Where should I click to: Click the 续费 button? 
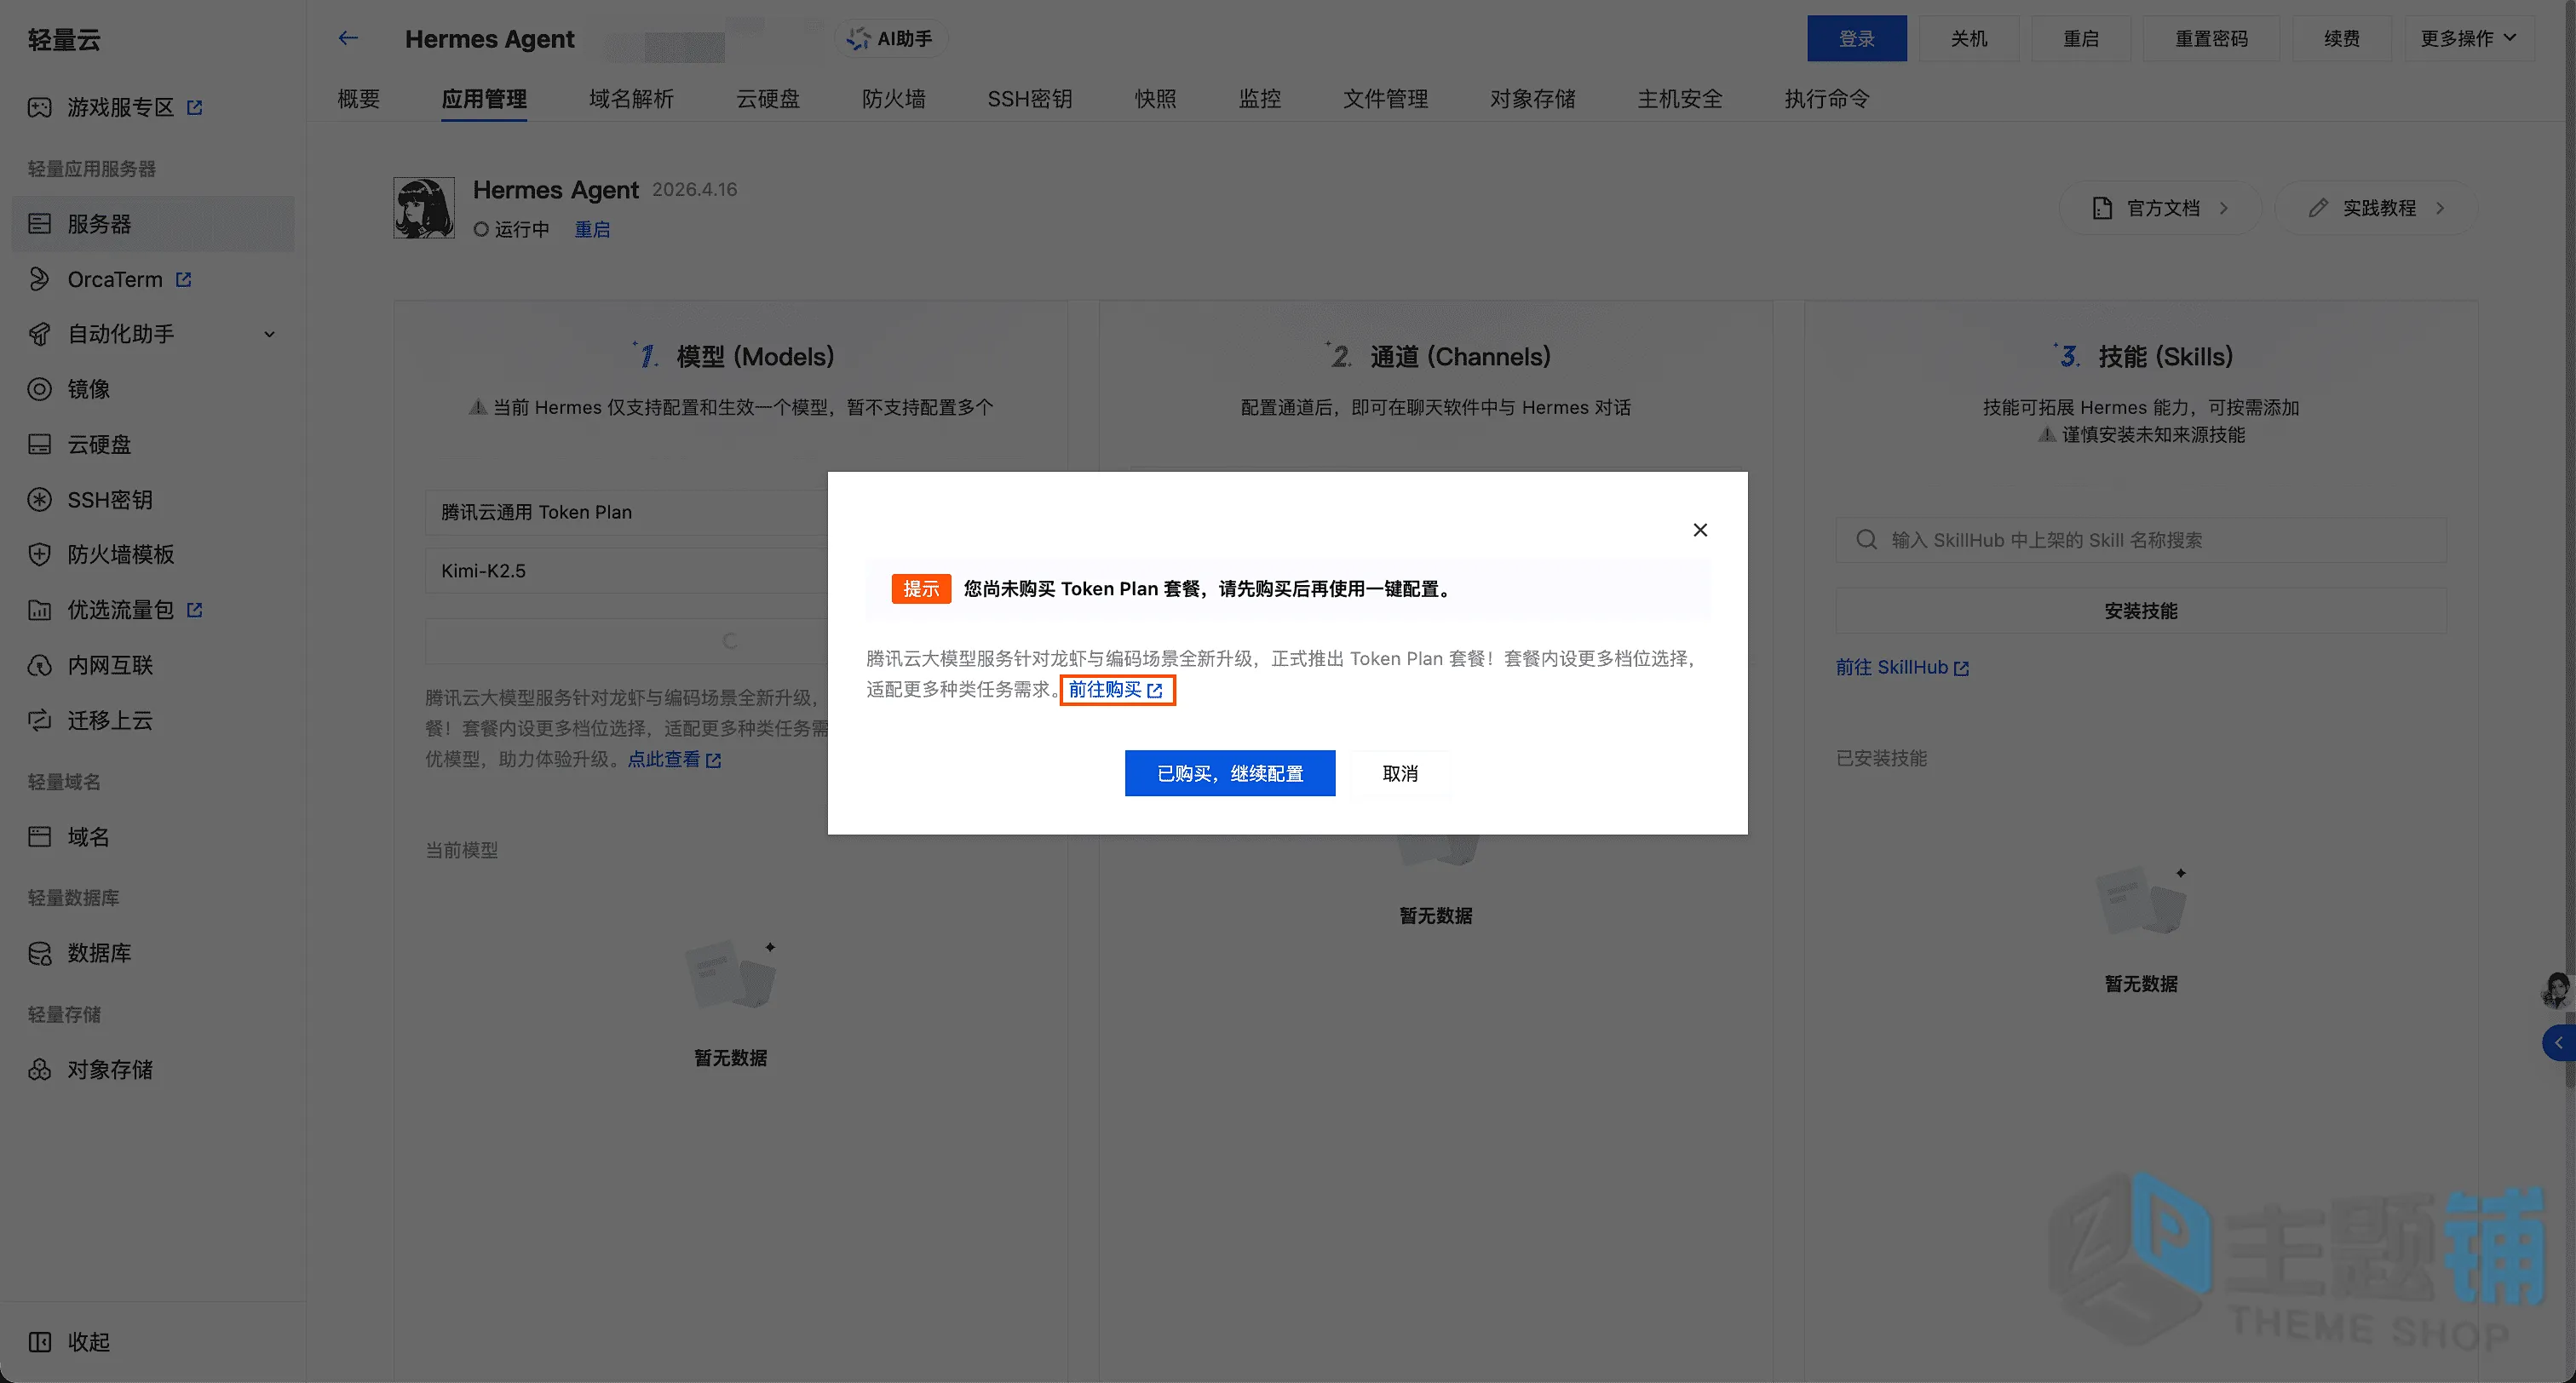point(2342,38)
